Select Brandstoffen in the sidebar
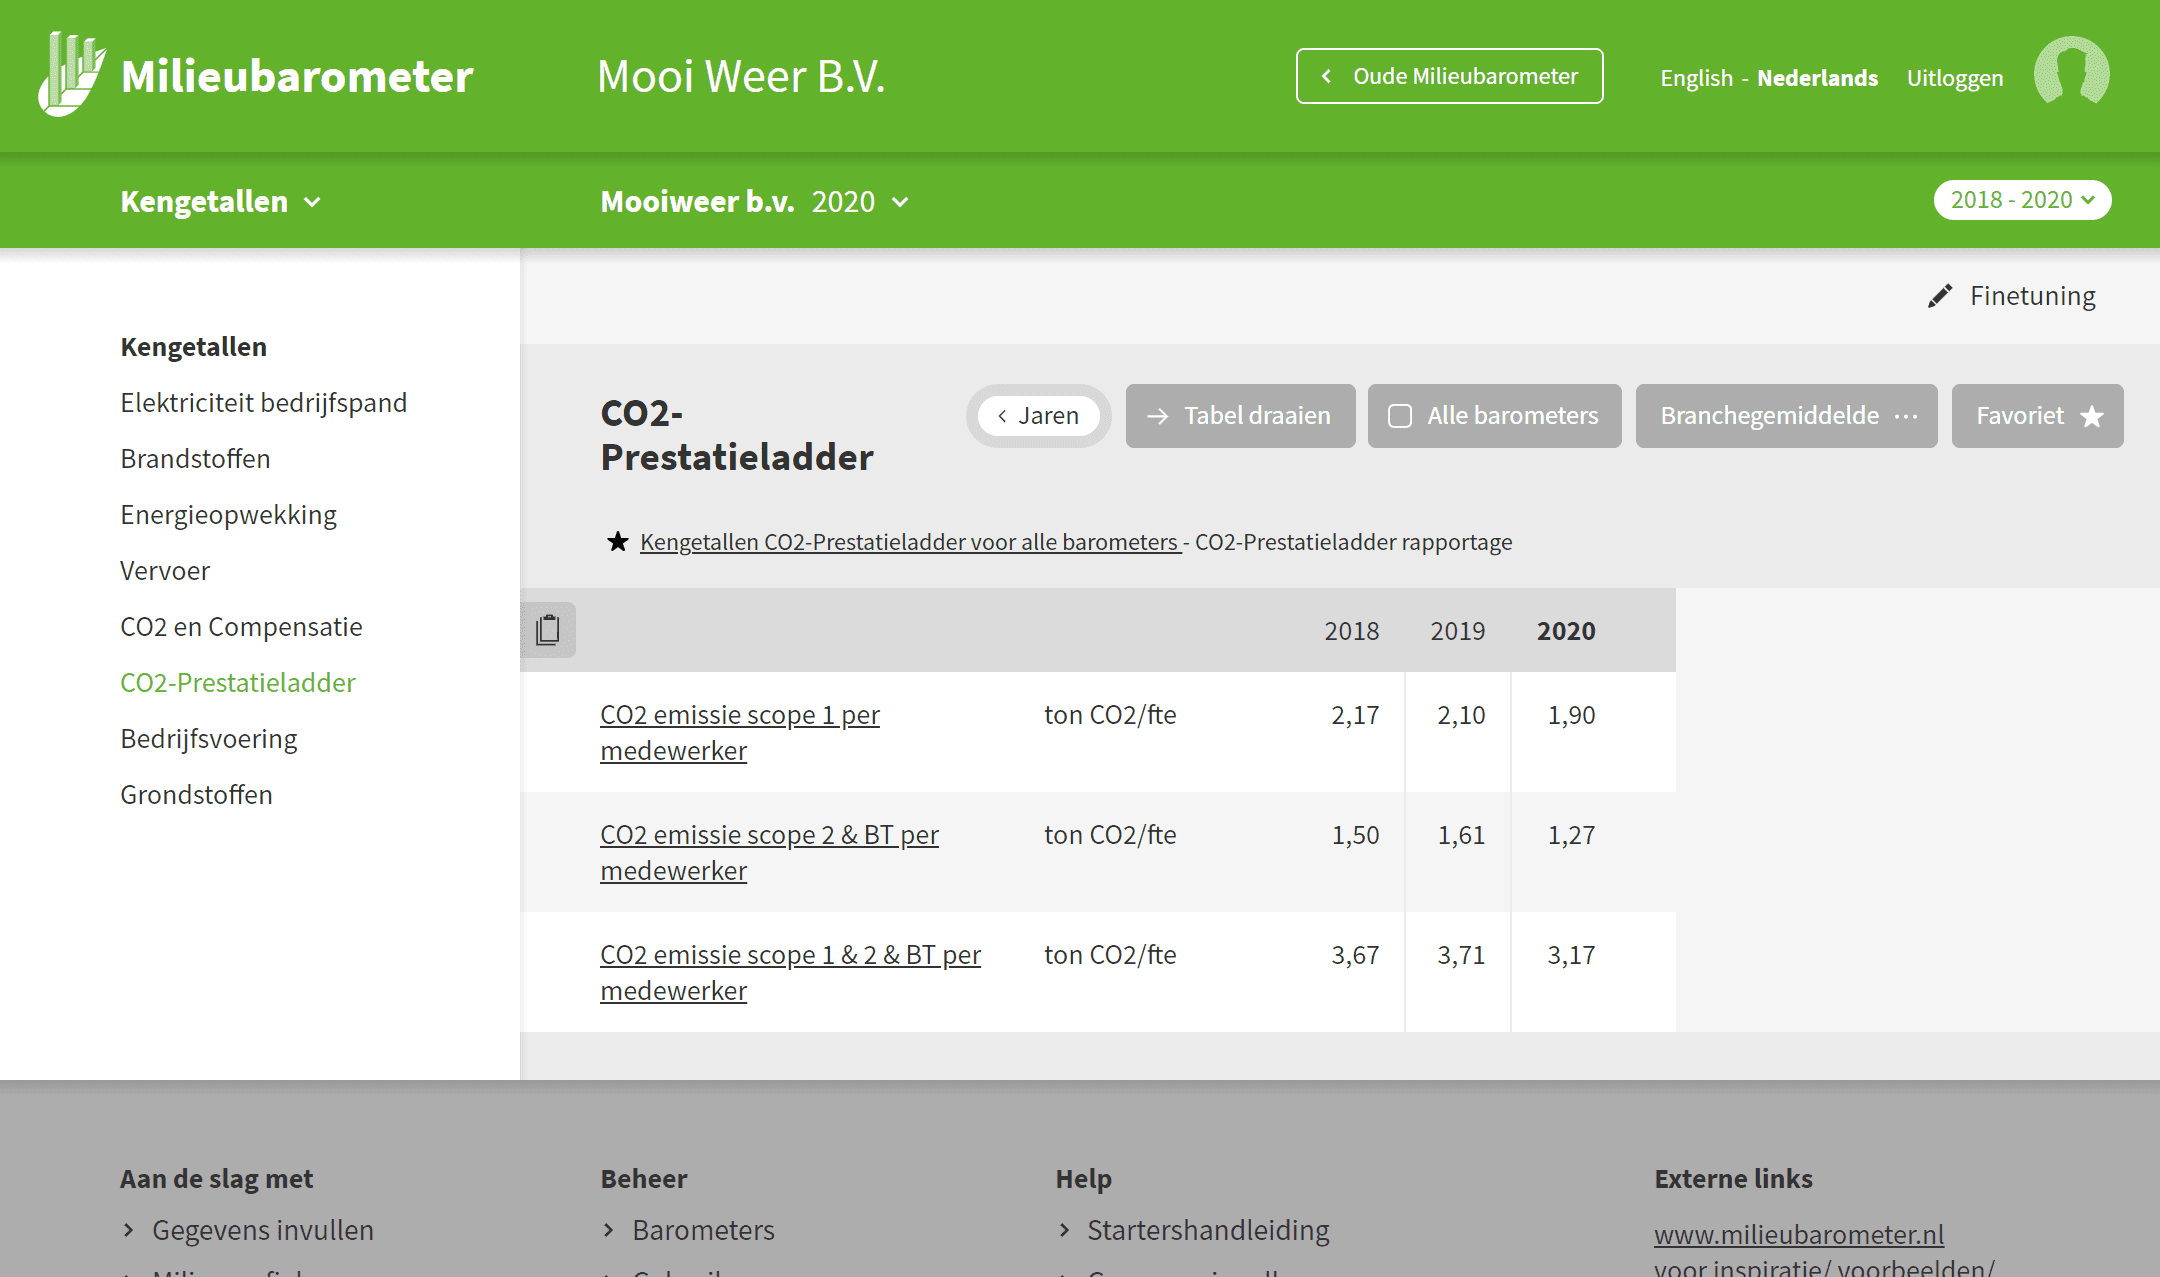The image size is (2160, 1277). coord(195,459)
